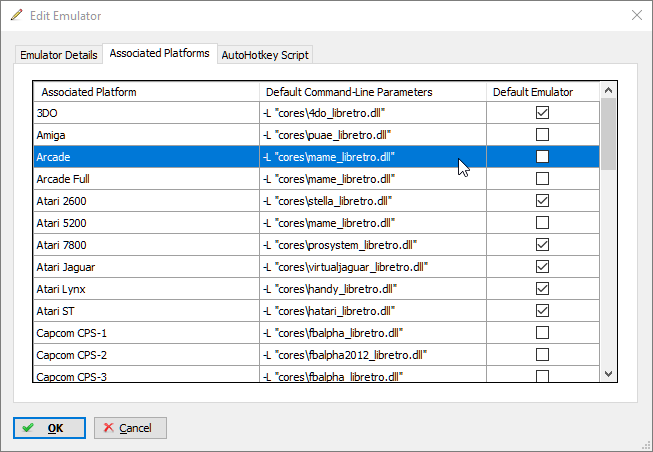653x452 pixels.
Task: Click Capcom CPS-1's fbalpha_libretro.dll parameter cell
Action: [x=373, y=333]
